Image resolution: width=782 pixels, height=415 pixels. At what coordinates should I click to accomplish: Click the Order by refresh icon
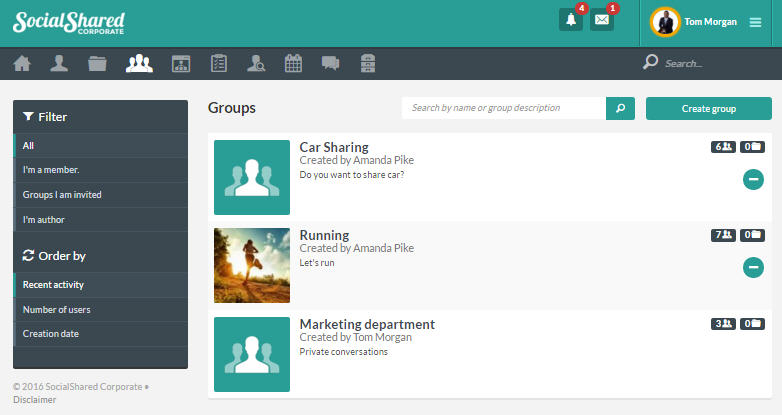[28, 255]
